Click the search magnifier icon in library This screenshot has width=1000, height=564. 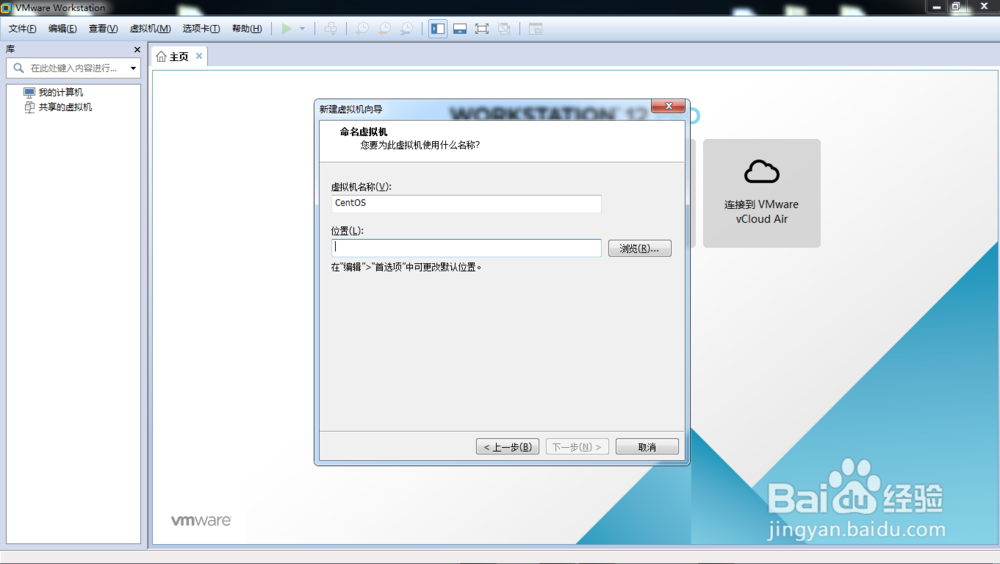18,68
